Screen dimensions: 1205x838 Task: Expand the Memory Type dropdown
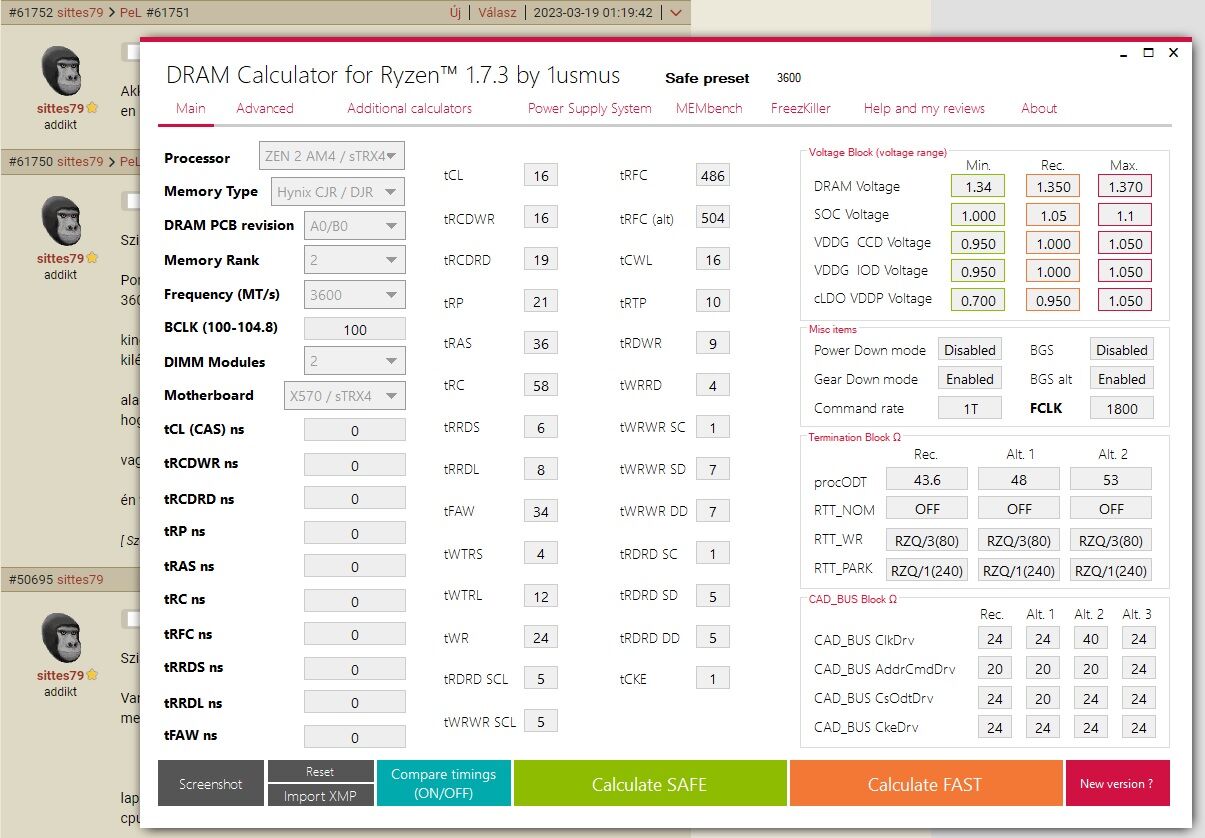point(336,192)
